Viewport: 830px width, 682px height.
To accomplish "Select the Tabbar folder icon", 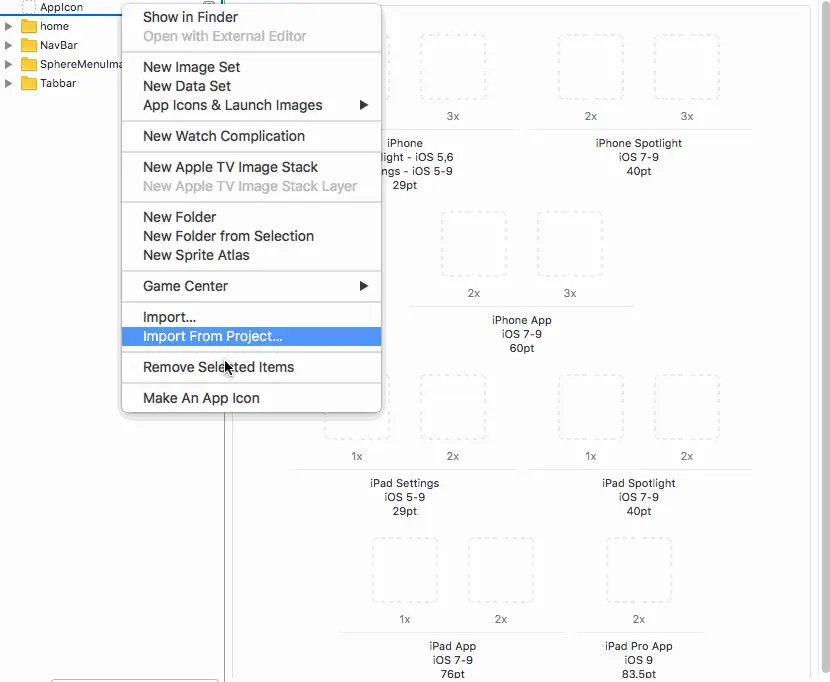I will 29,83.
